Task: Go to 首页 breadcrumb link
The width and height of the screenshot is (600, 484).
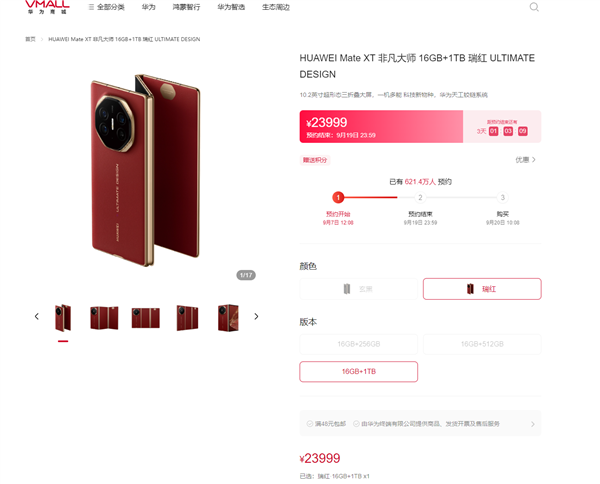Action: 30,39
